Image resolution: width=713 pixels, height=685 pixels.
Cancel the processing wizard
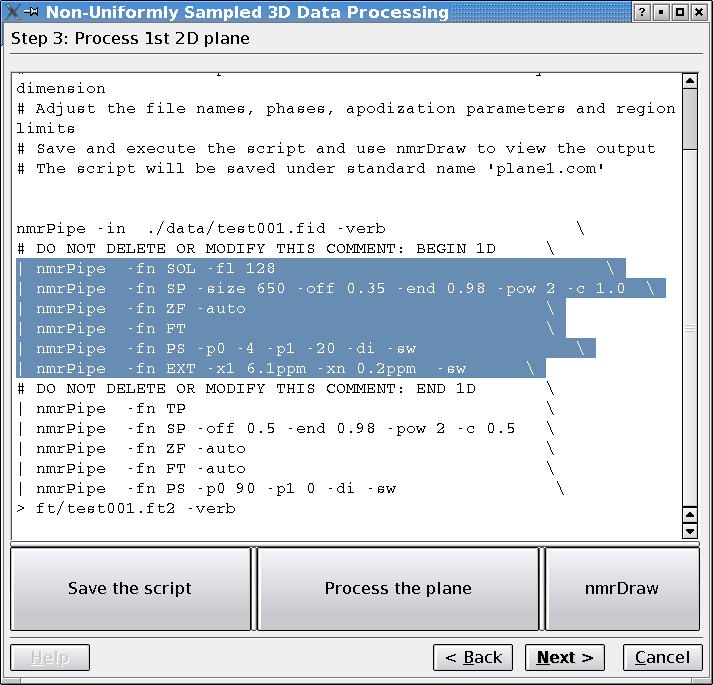(x=662, y=657)
